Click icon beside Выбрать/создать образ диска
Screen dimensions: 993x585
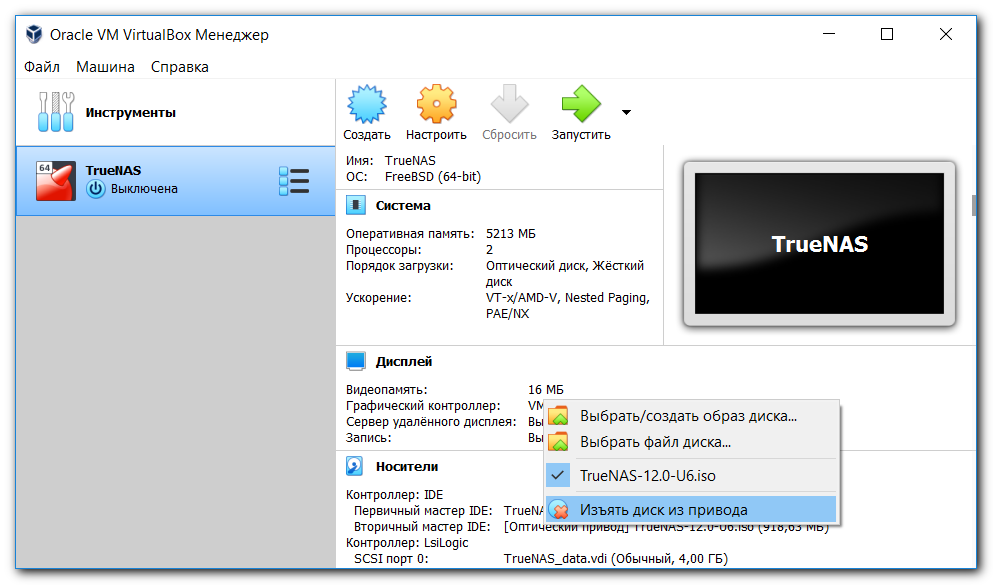tap(559, 415)
